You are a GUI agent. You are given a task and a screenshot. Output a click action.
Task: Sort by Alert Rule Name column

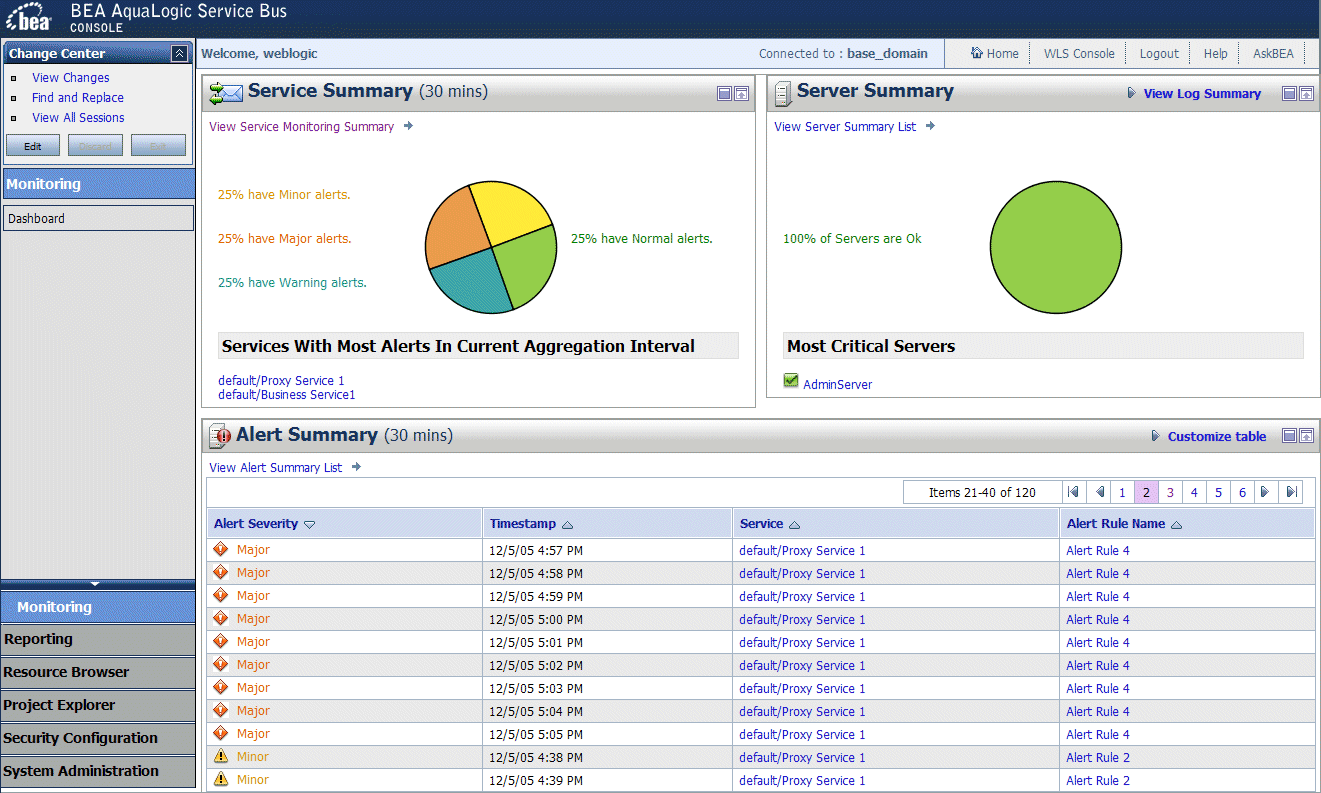1176,525
